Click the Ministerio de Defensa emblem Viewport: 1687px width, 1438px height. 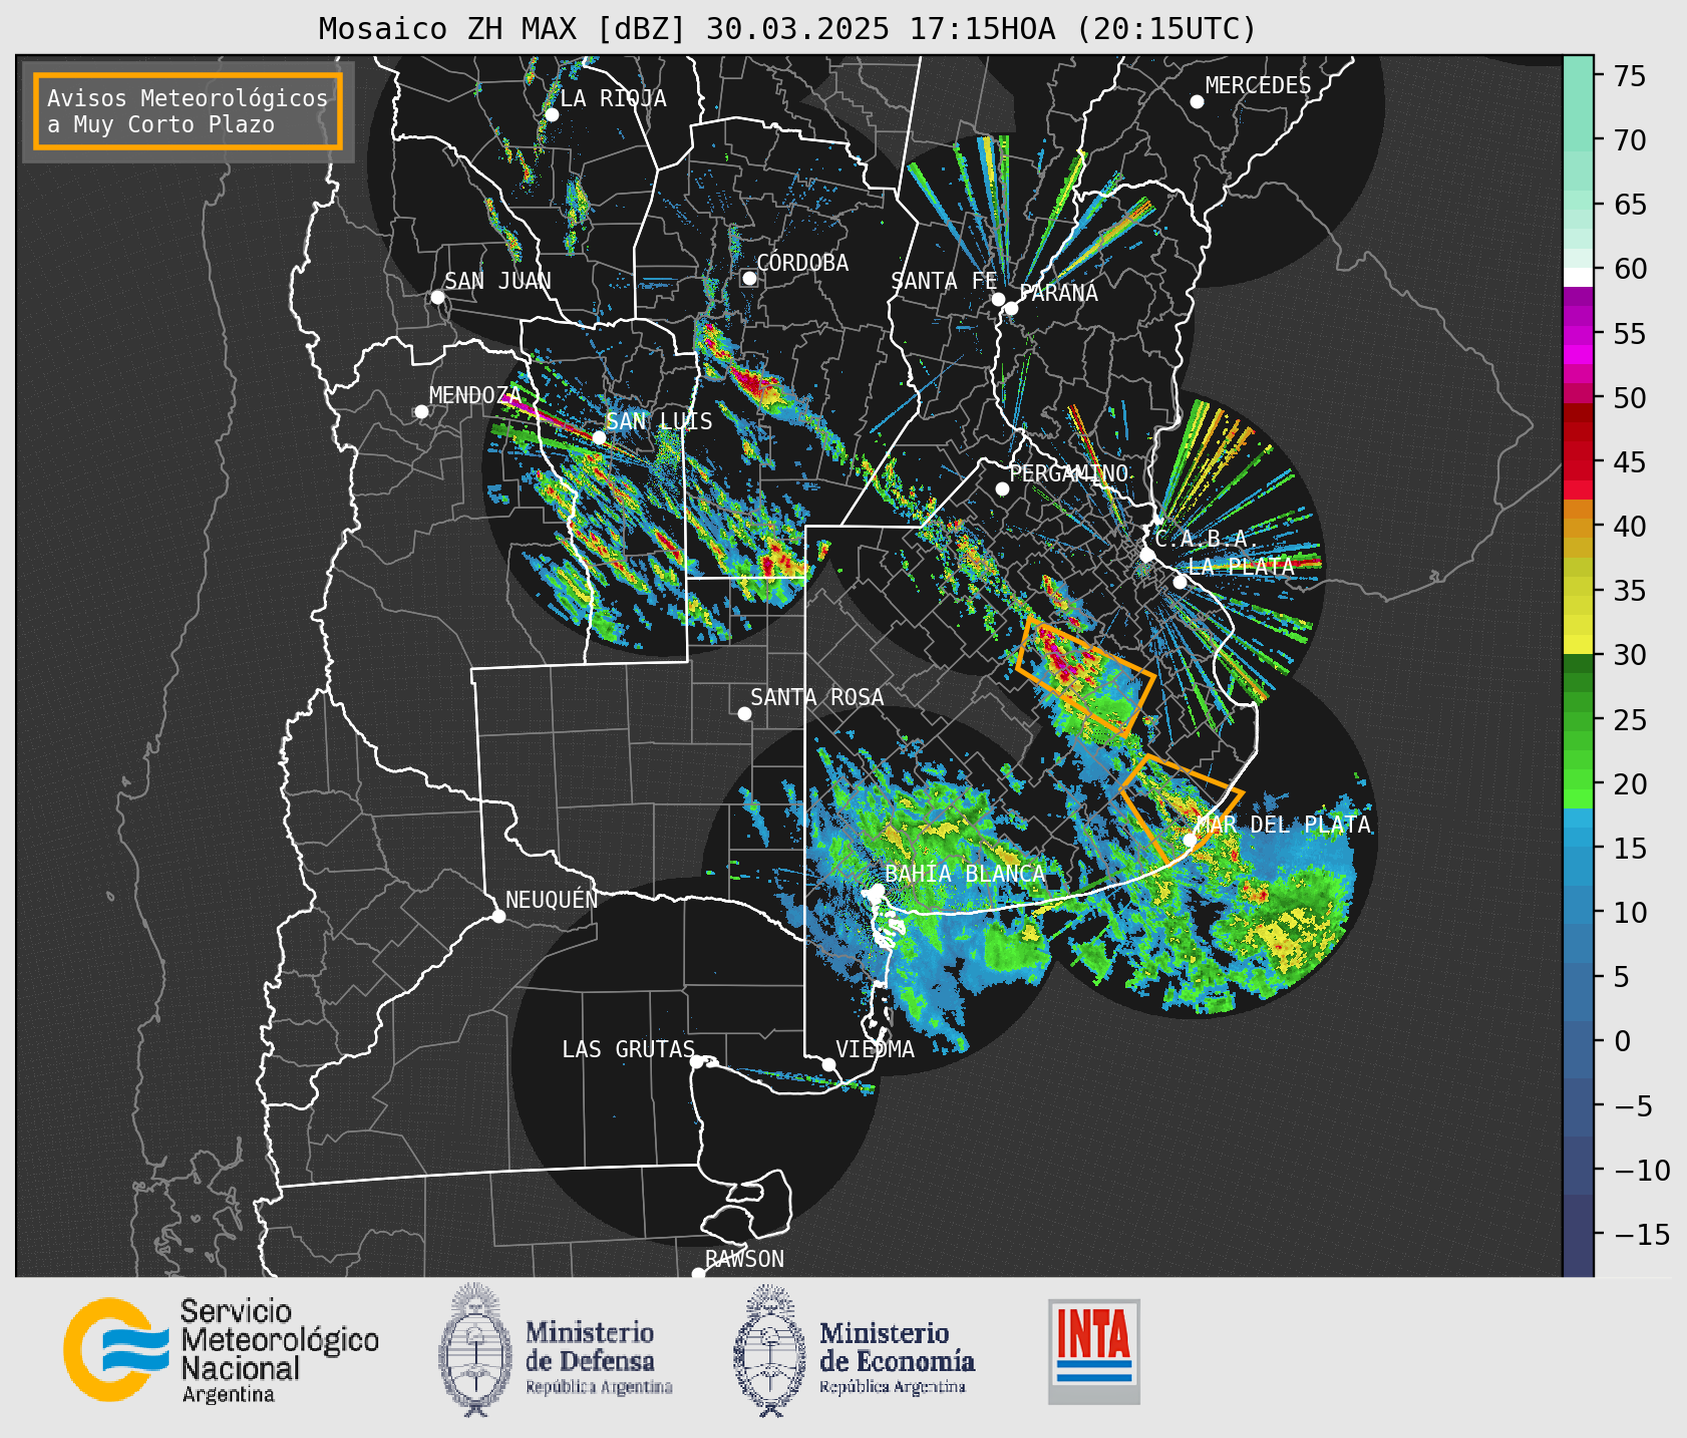click(x=474, y=1350)
